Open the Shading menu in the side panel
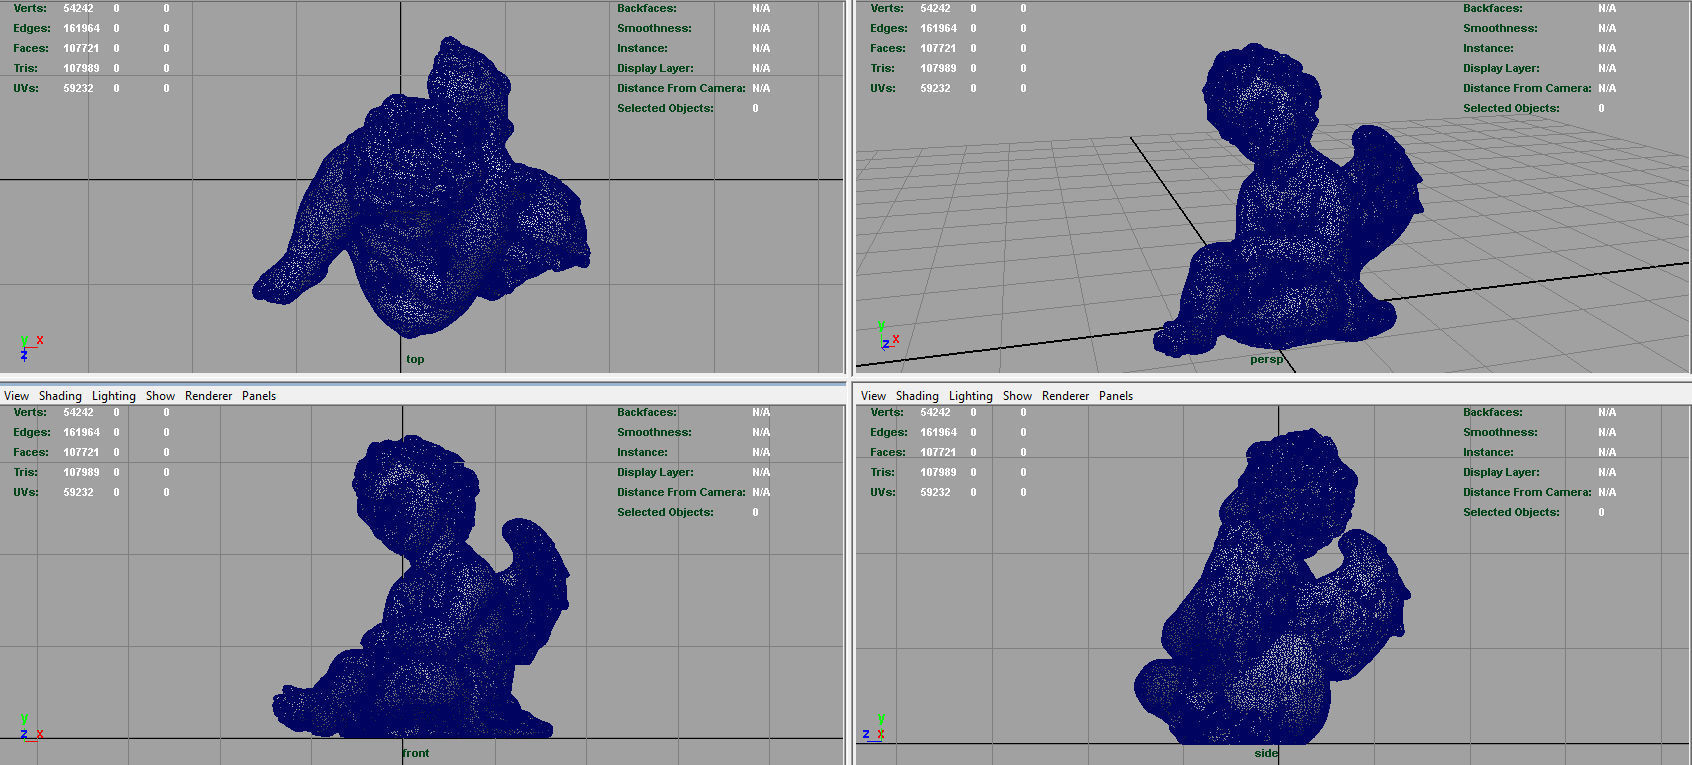 tap(917, 396)
